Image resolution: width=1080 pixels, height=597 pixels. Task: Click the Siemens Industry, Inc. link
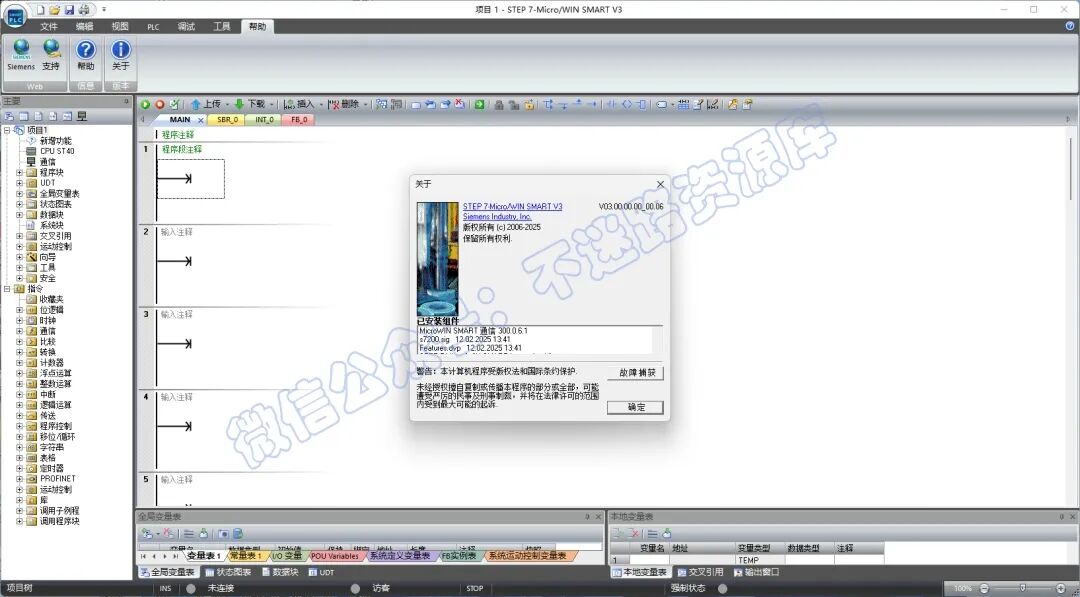(497, 216)
